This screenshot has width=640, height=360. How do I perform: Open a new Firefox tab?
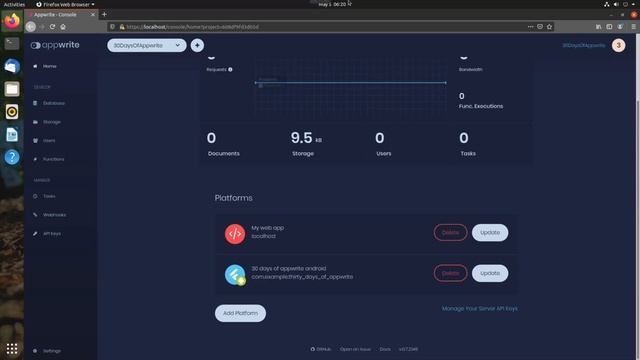(104, 14)
